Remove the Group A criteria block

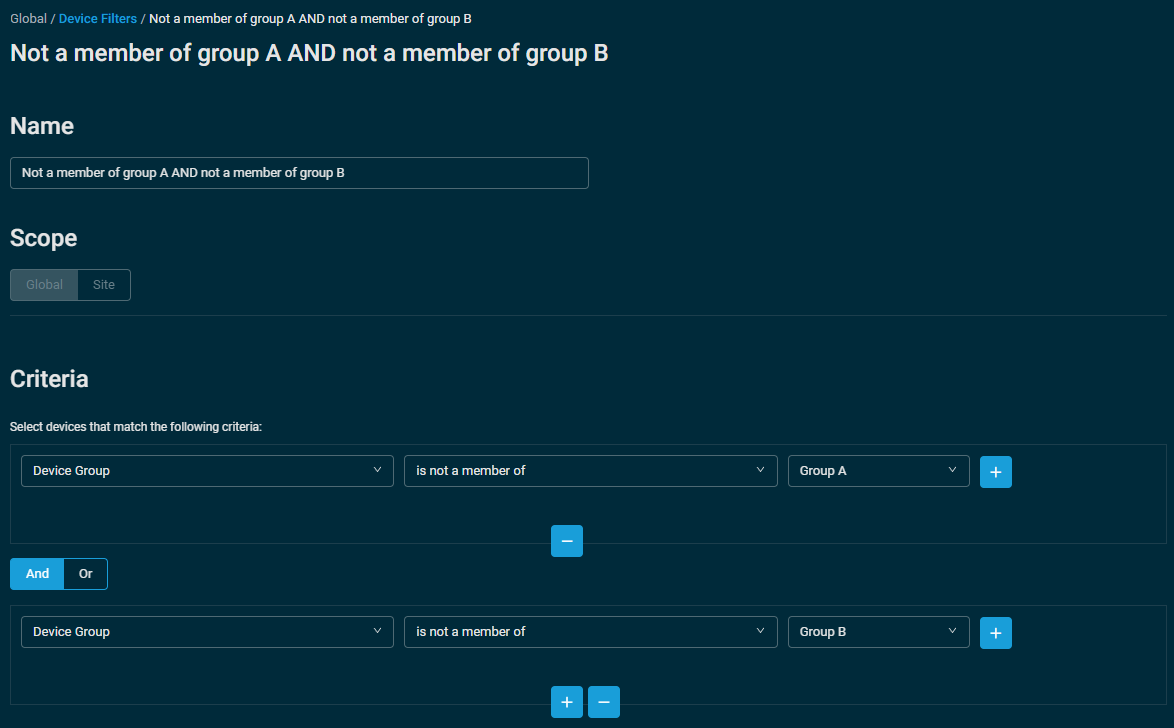tap(567, 541)
